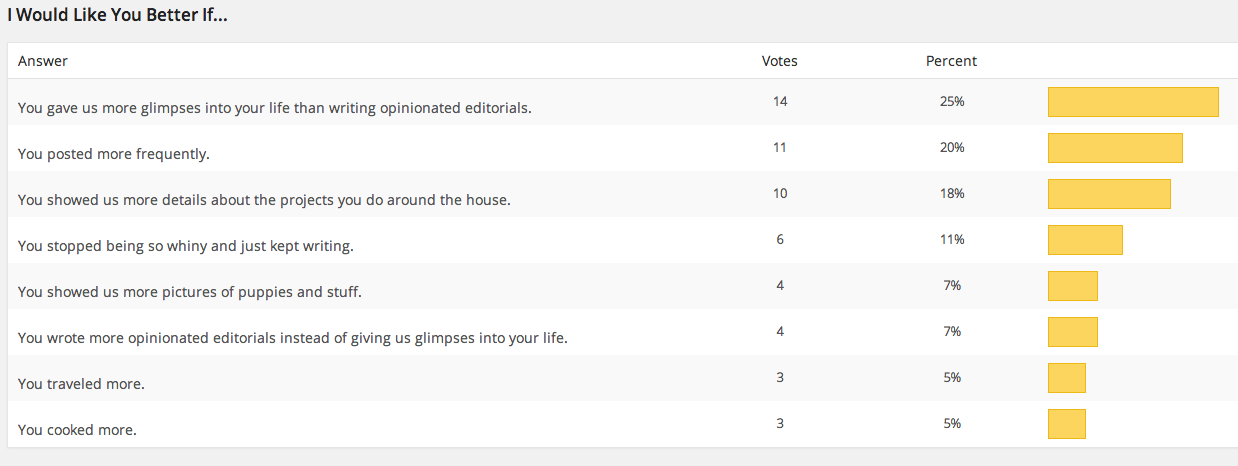Click the Votes column header
This screenshot has width=1238, height=466.
(780, 61)
